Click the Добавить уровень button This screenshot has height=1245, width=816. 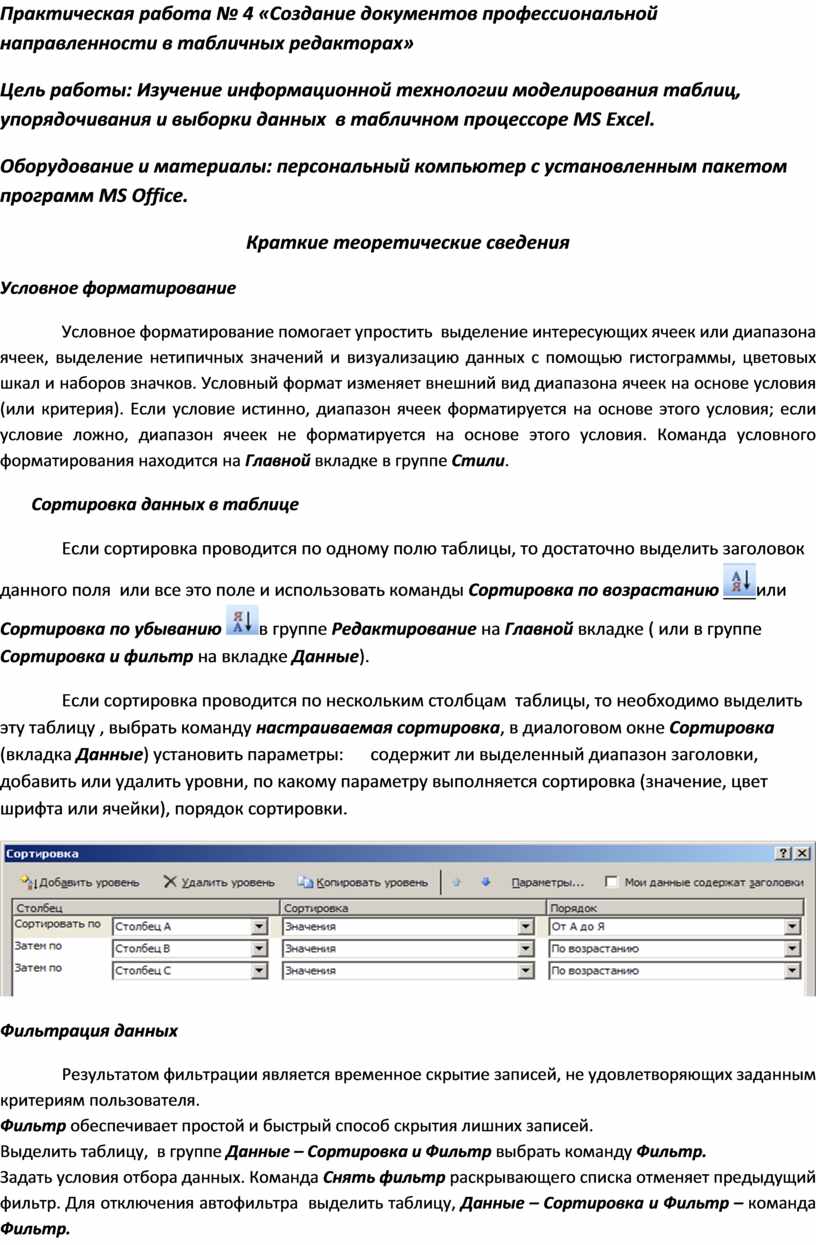coord(79,883)
